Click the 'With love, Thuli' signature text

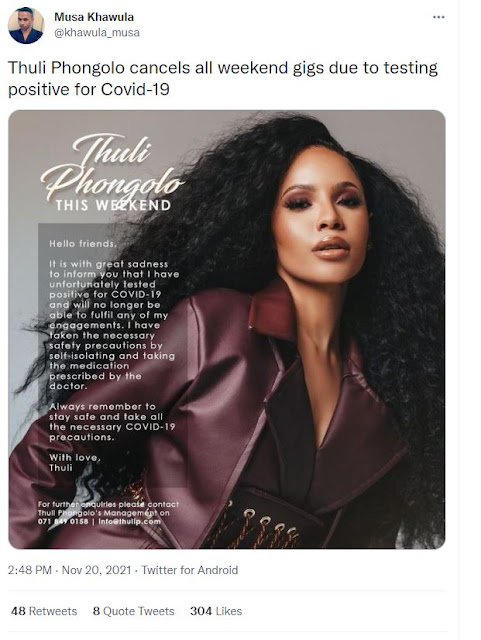[x=75, y=462]
